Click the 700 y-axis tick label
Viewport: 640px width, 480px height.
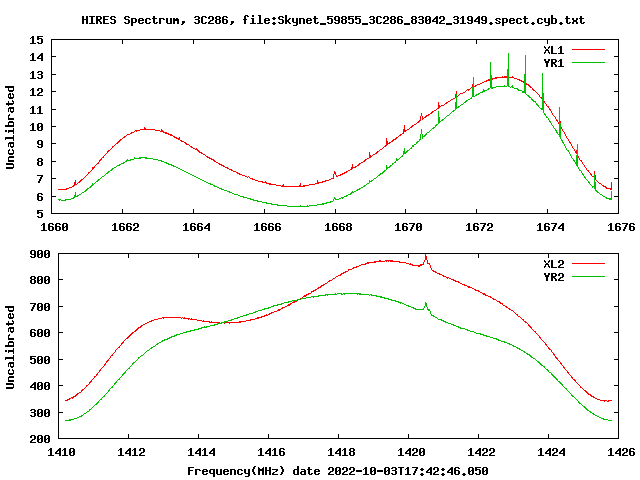[40, 307]
